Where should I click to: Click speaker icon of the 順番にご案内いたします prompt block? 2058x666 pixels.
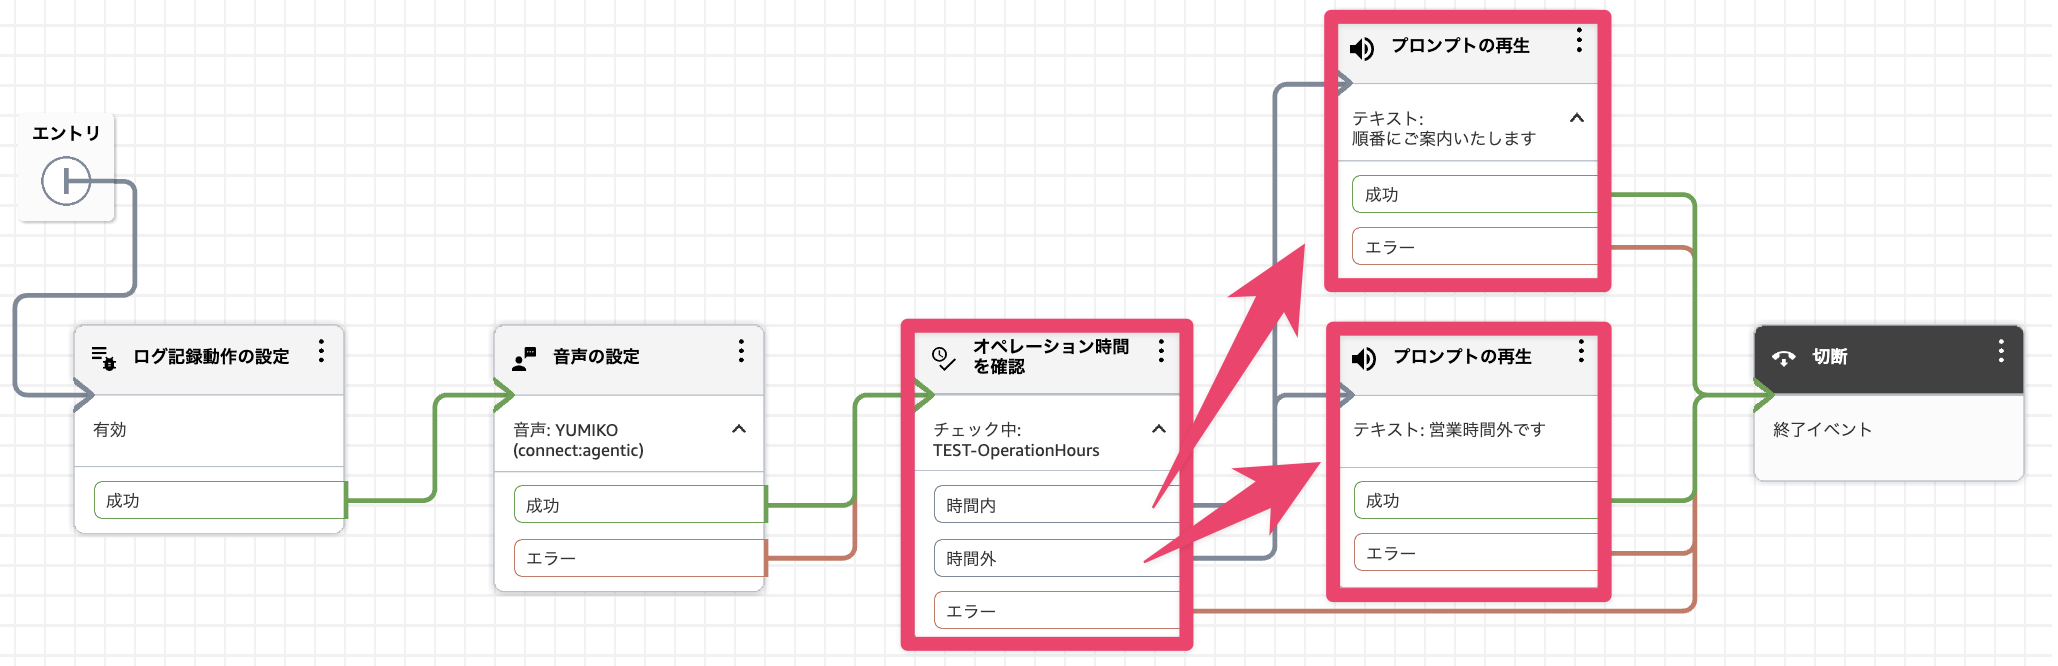point(1362,48)
